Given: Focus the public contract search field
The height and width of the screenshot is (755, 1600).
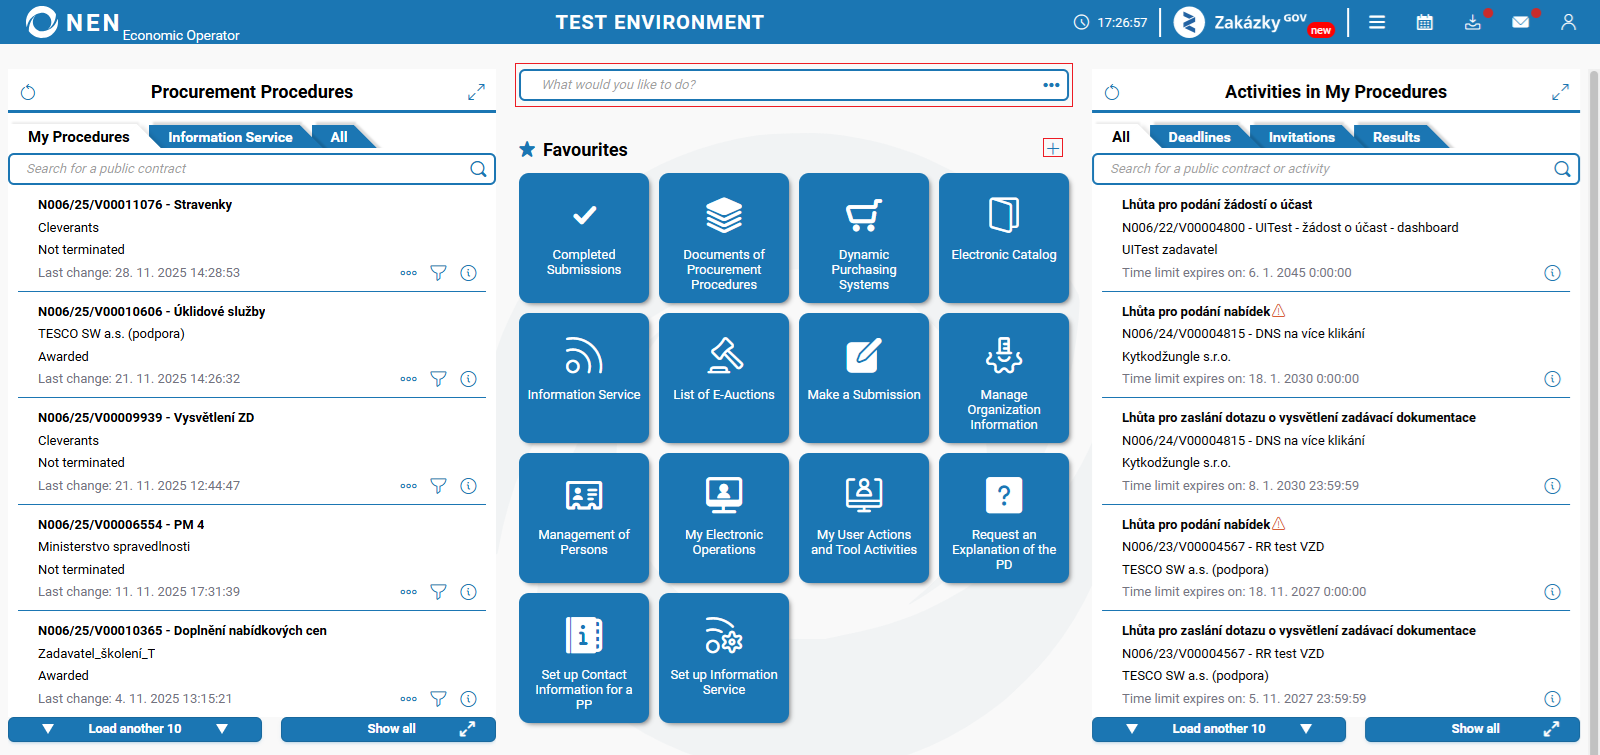Looking at the screenshot, I should click(252, 169).
